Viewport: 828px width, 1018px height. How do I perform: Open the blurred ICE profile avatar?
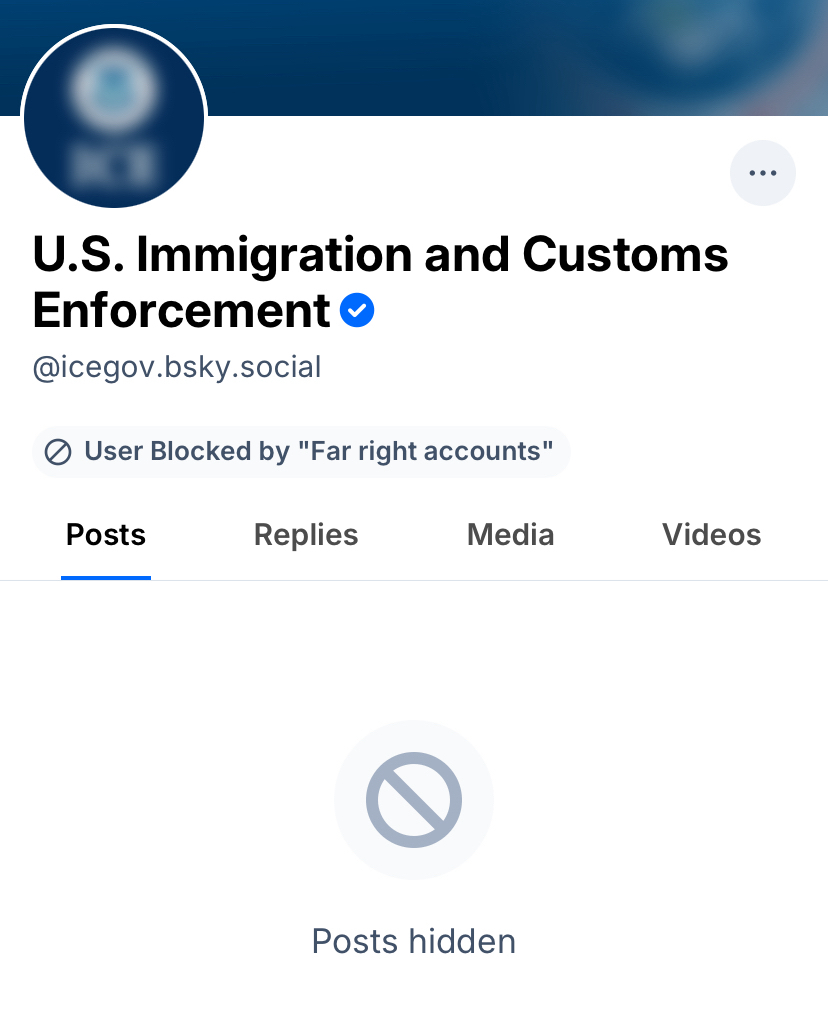click(114, 117)
